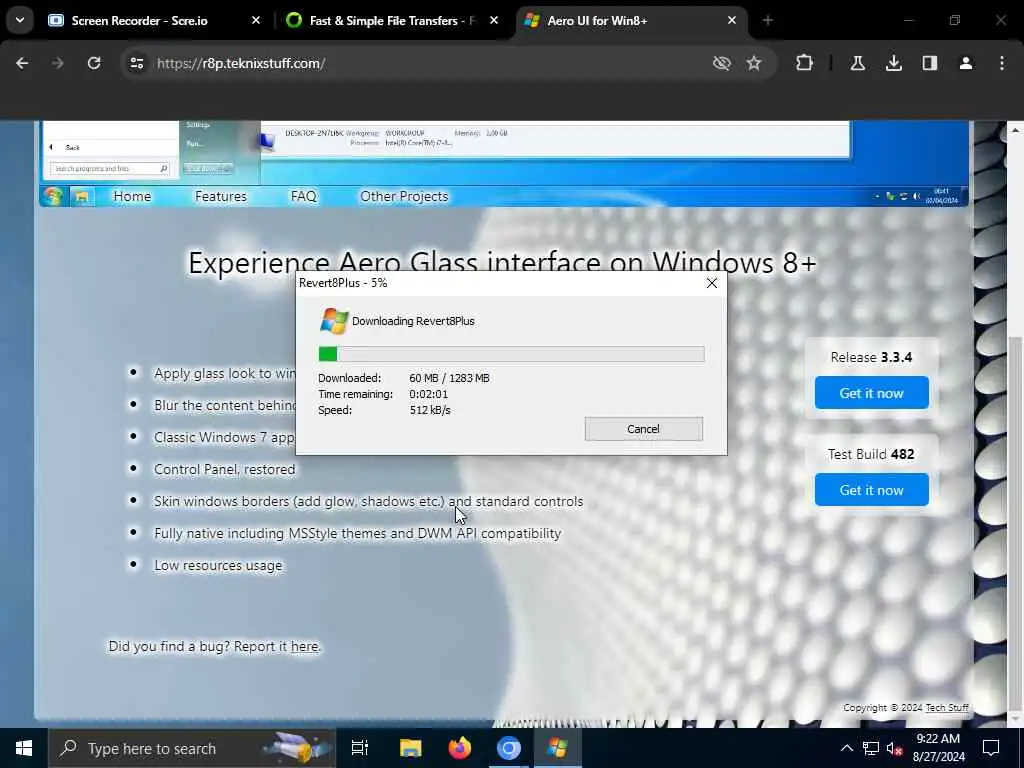Image resolution: width=1024 pixels, height=768 pixels.
Task: Click the taskbar search box
Action: click(x=192, y=748)
